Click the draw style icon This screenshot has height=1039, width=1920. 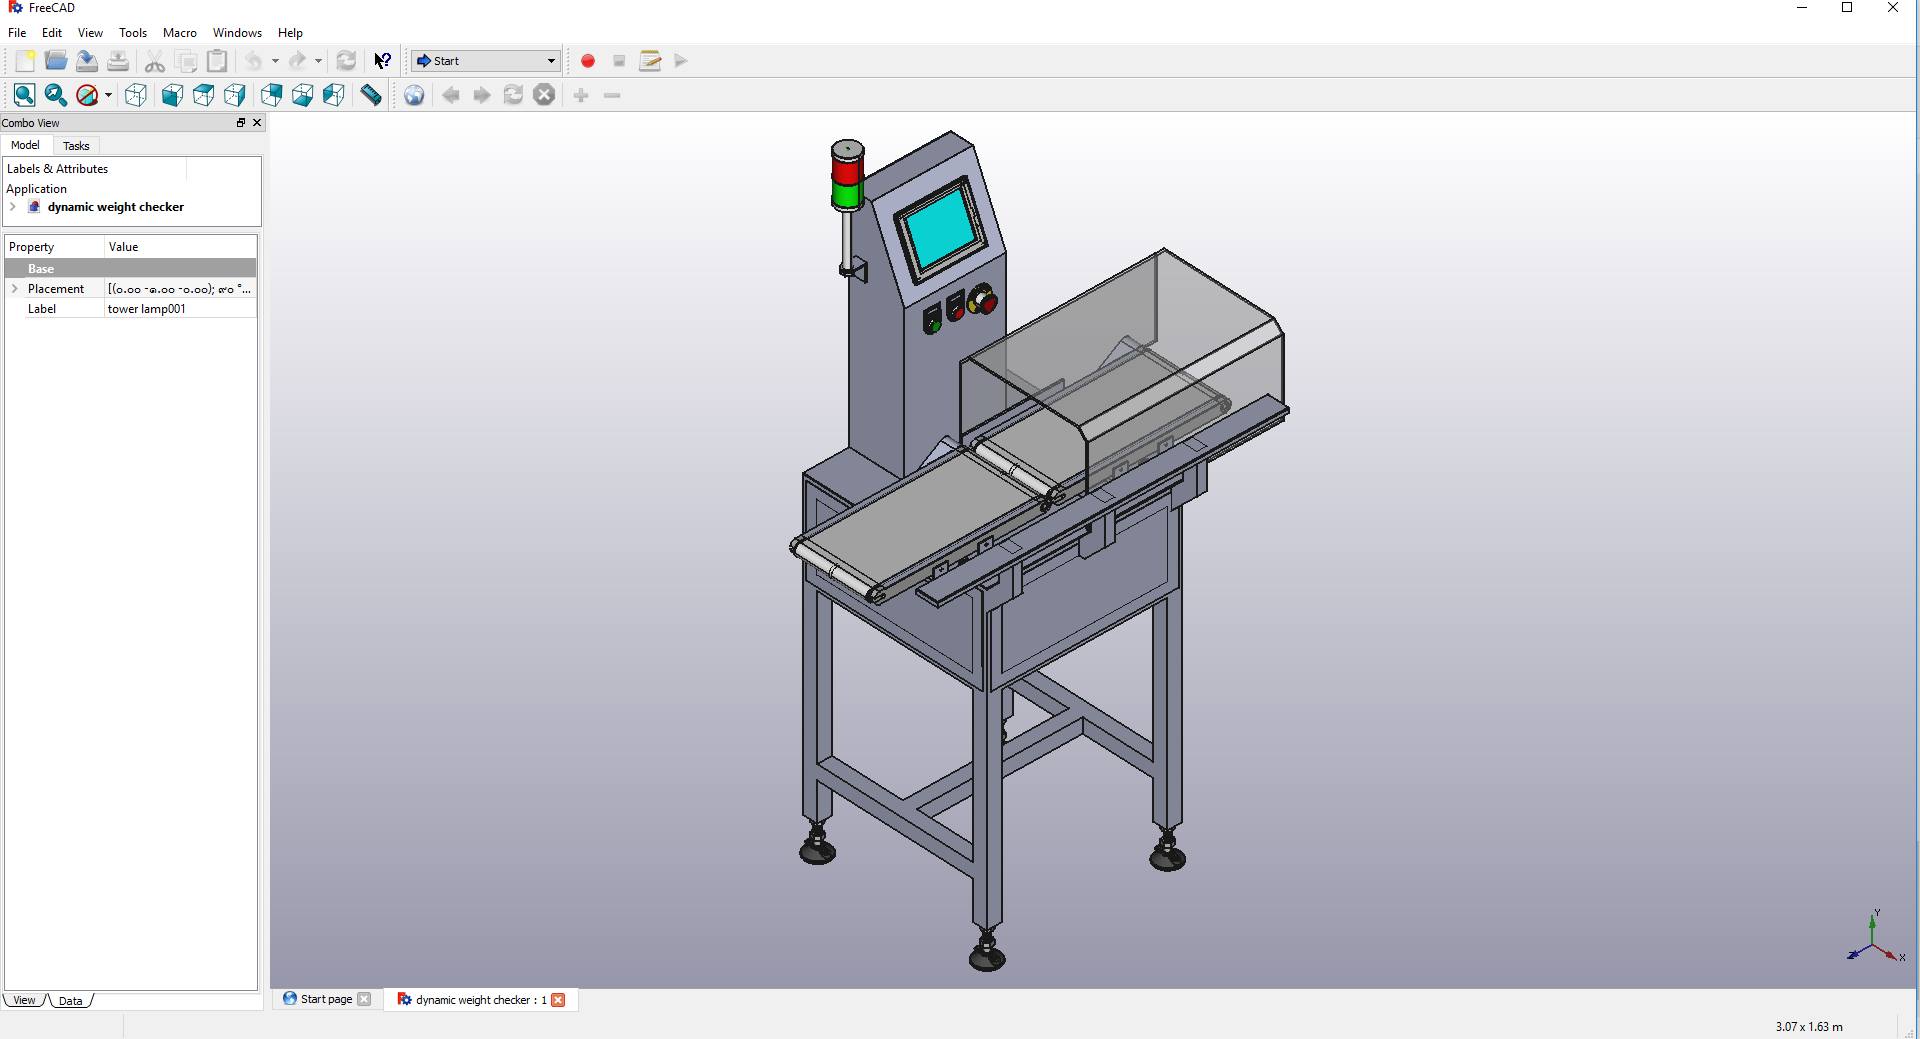click(x=87, y=95)
